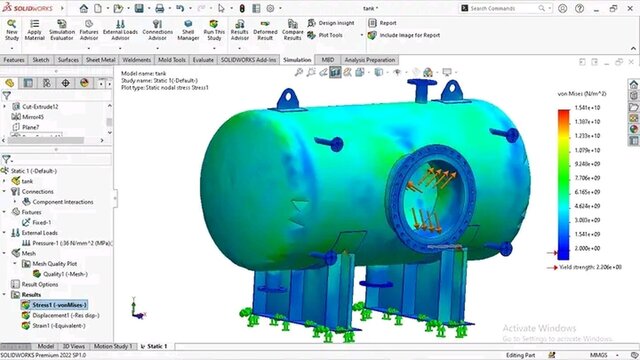Open the Edit Appearance color wheel
Viewport: 640px width, 360px height.
[x=428, y=72]
